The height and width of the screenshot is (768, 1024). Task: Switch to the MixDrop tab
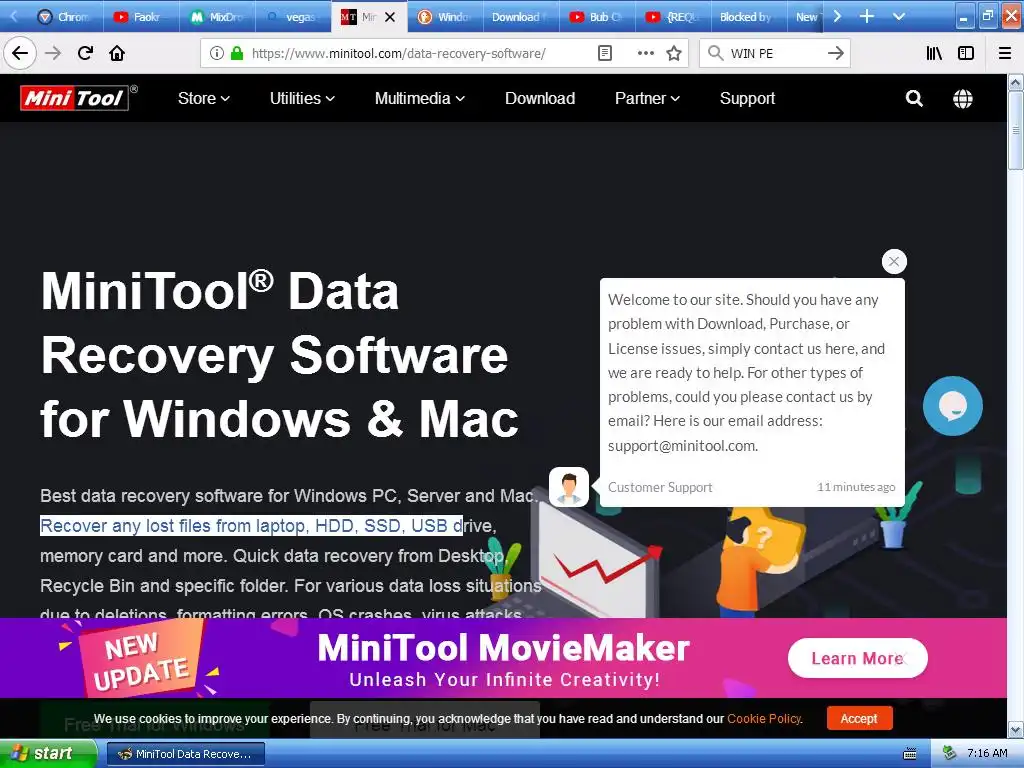click(x=217, y=17)
